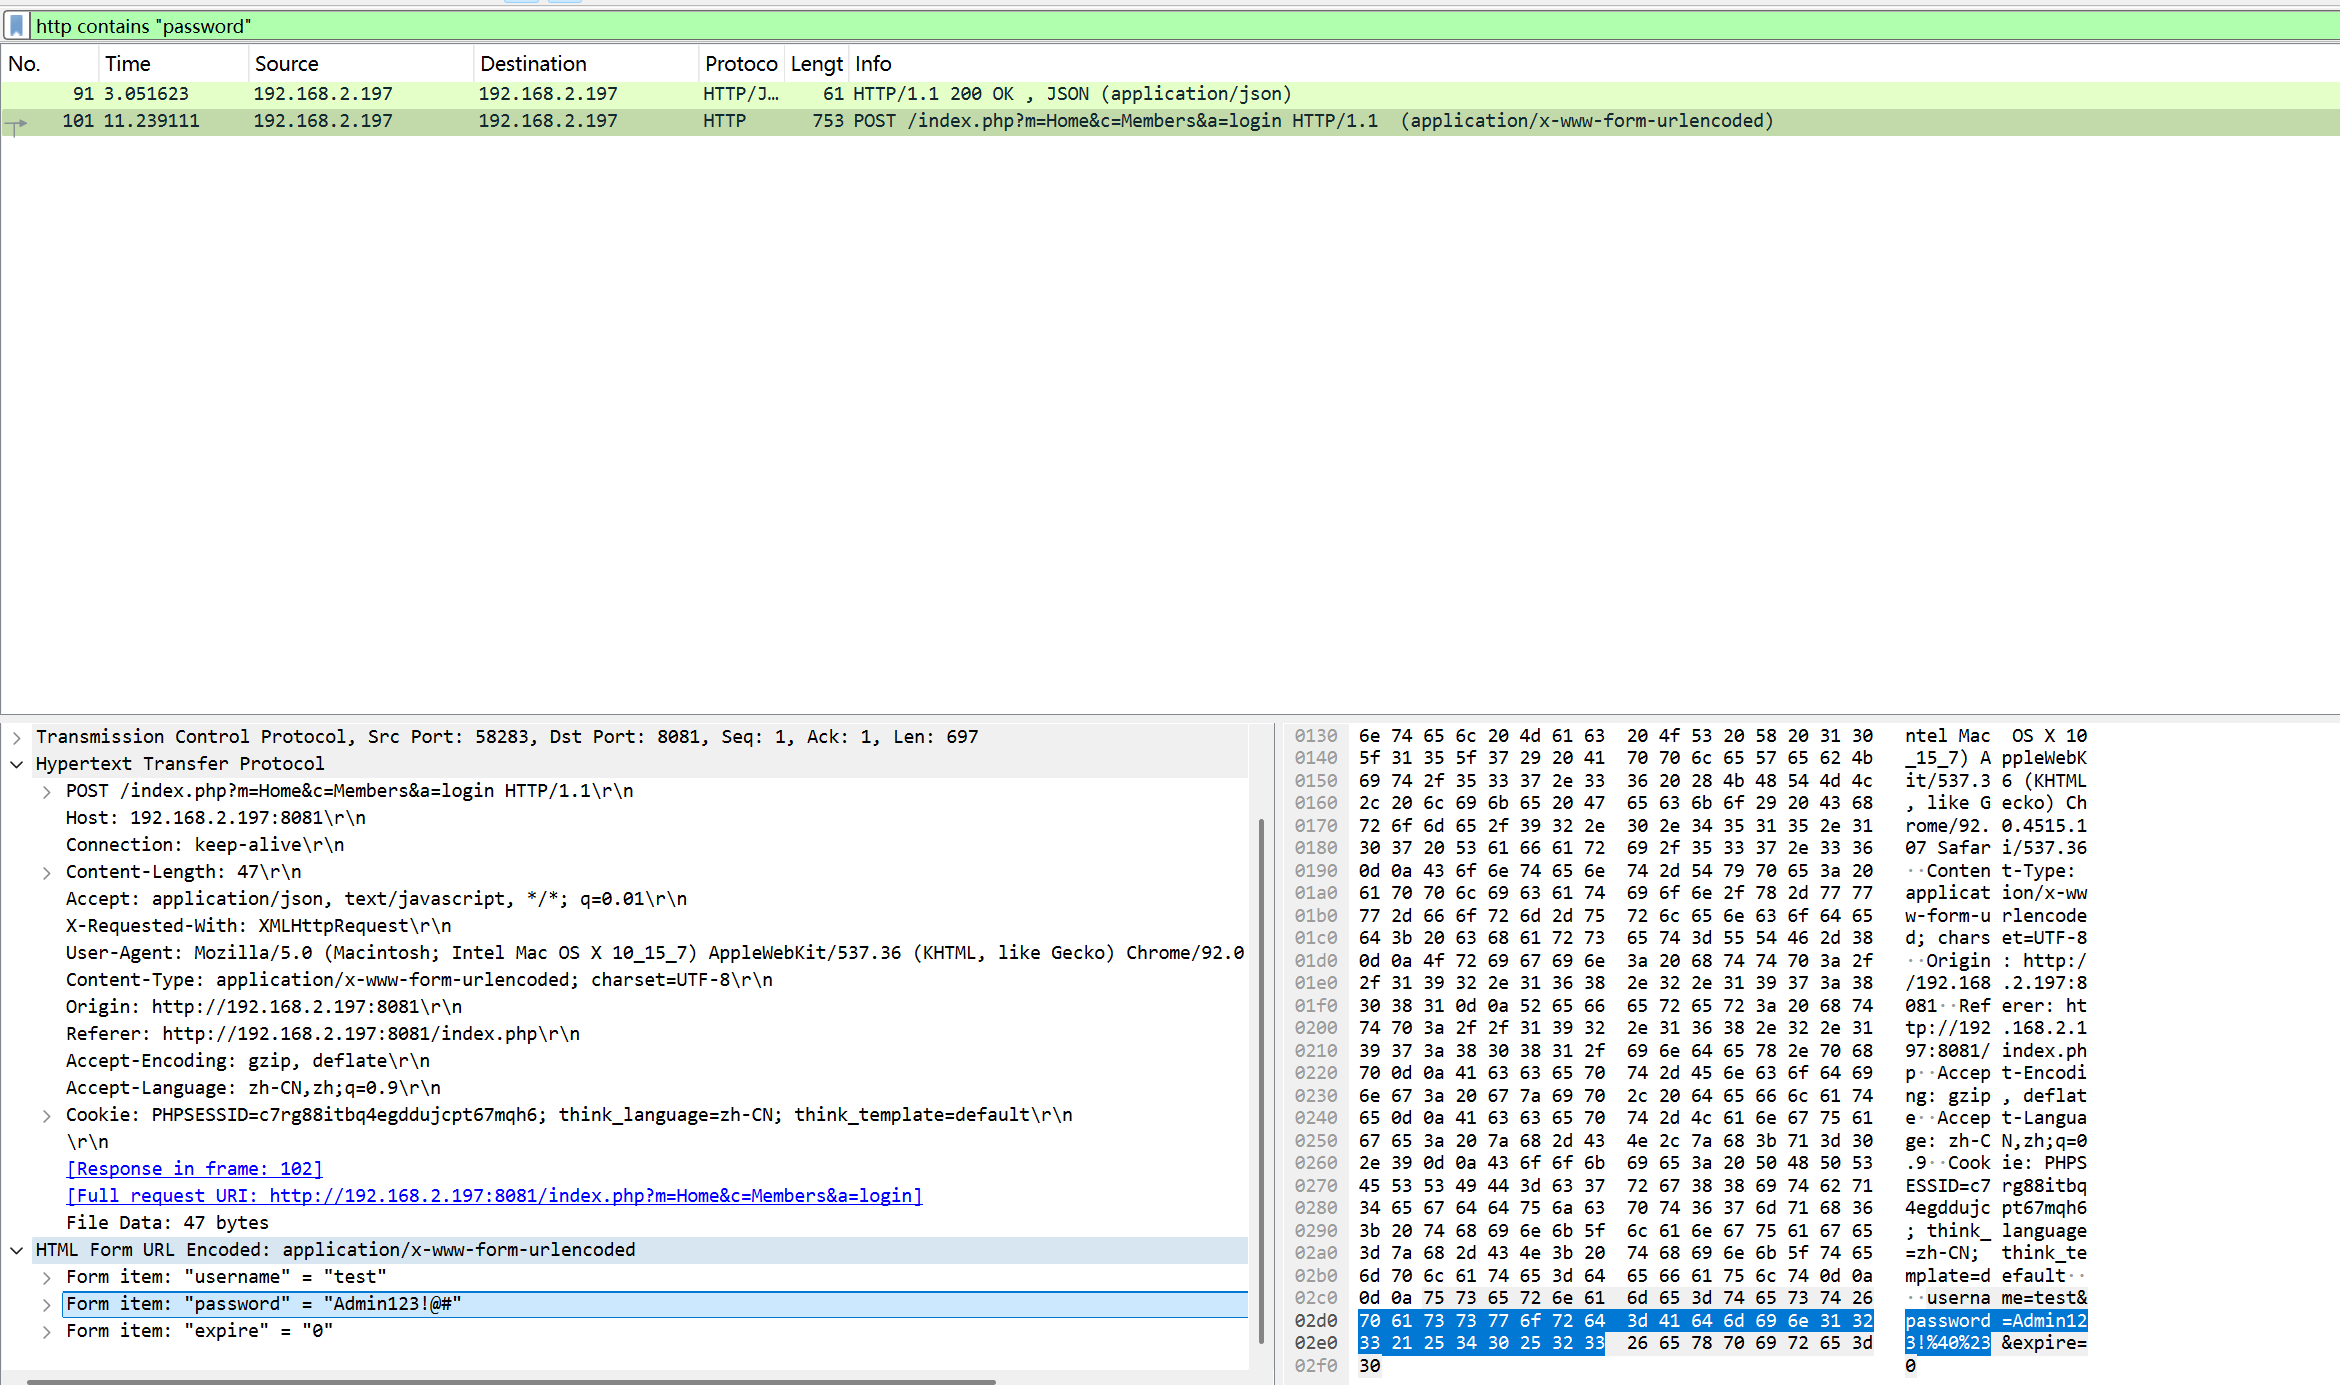Expand the Cookie header item
Viewport: 2340px width, 1385px height.
pyautogui.click(x=47, y=1115)
